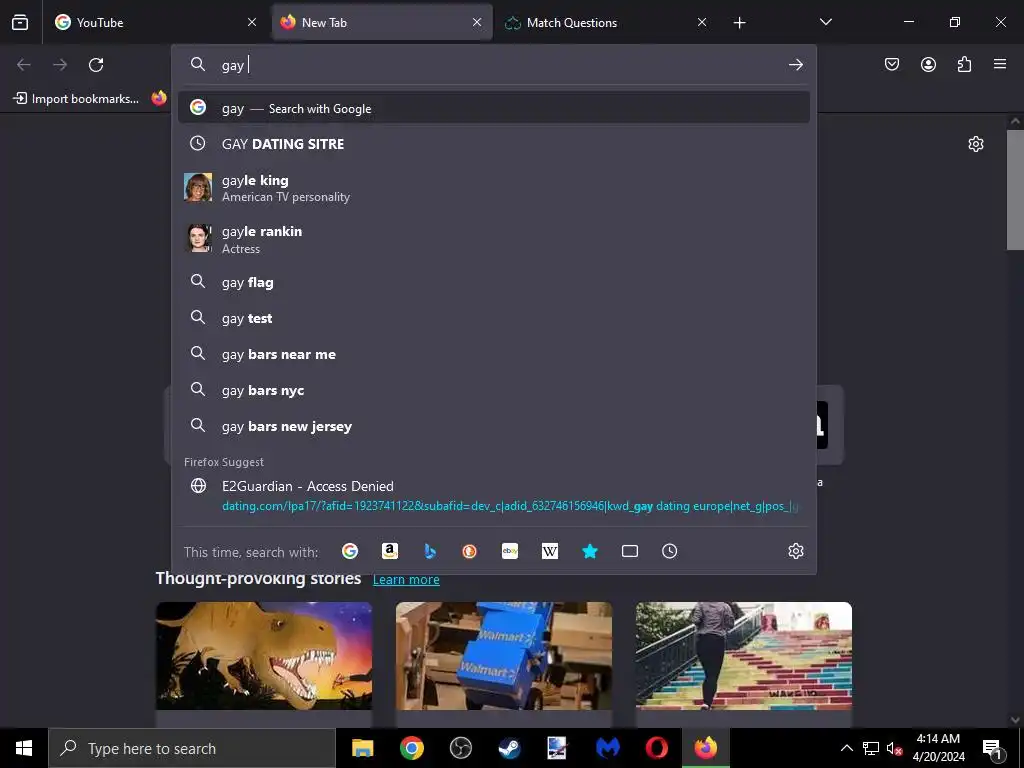Select GAY DATING SITRE history suggestion
The height and width of the screenshot is (768, 1024).
point(494,144)
